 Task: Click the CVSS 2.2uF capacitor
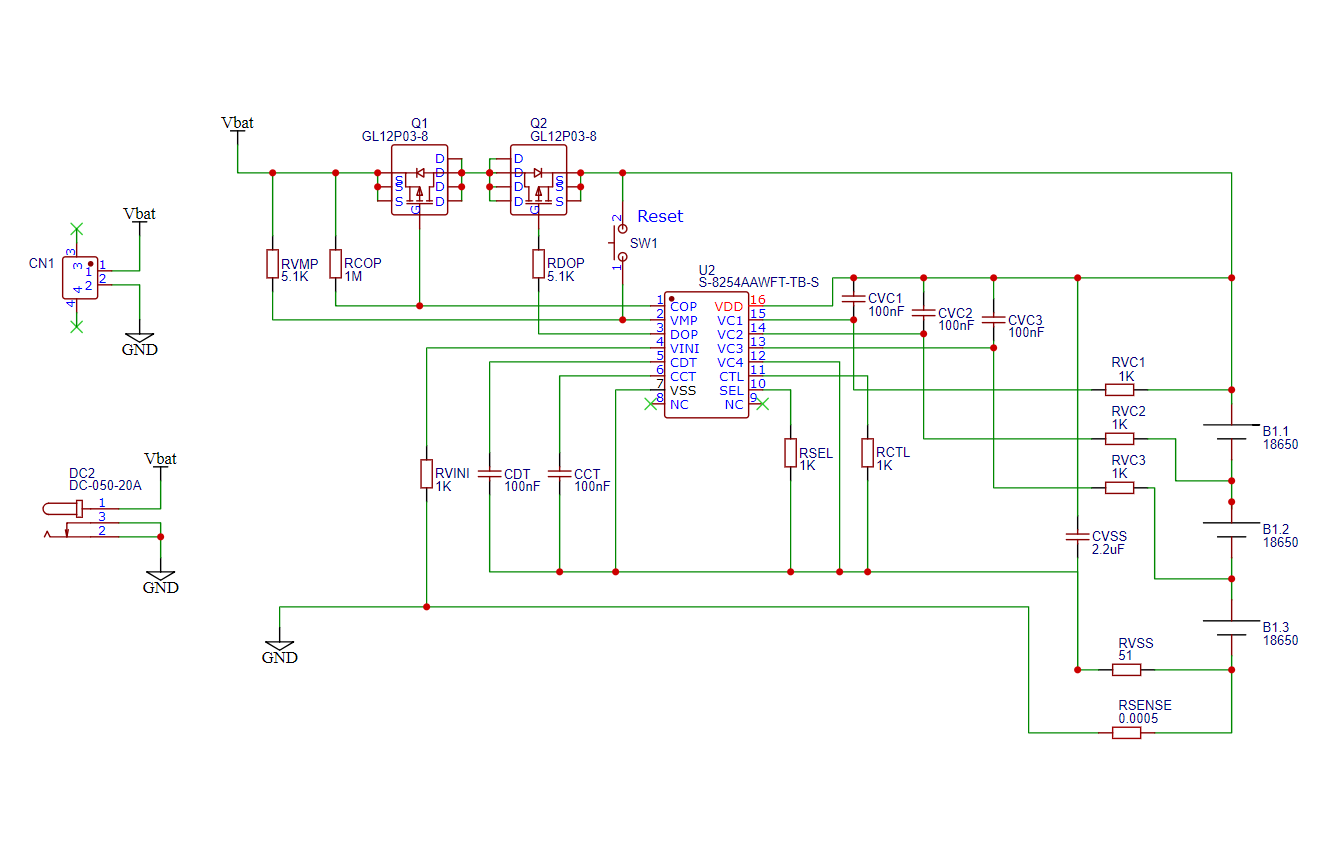1077,536
